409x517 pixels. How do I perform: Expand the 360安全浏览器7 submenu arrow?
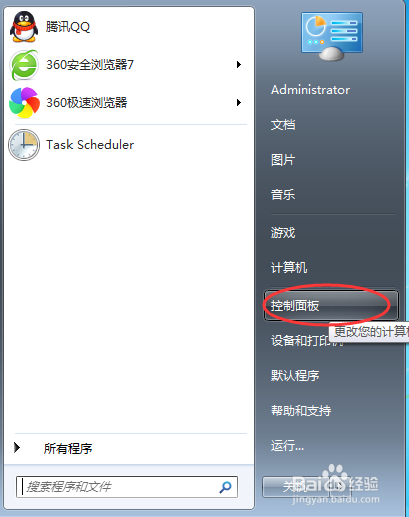pyautogui.click(x=238, y=65)
